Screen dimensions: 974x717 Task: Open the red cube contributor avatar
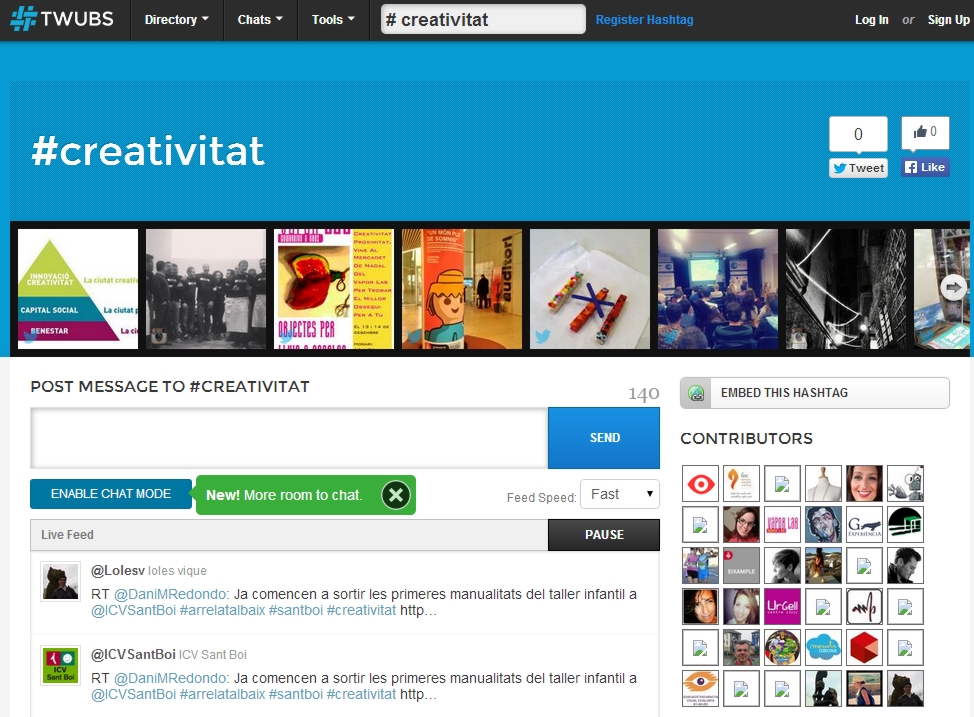point(864,647)
